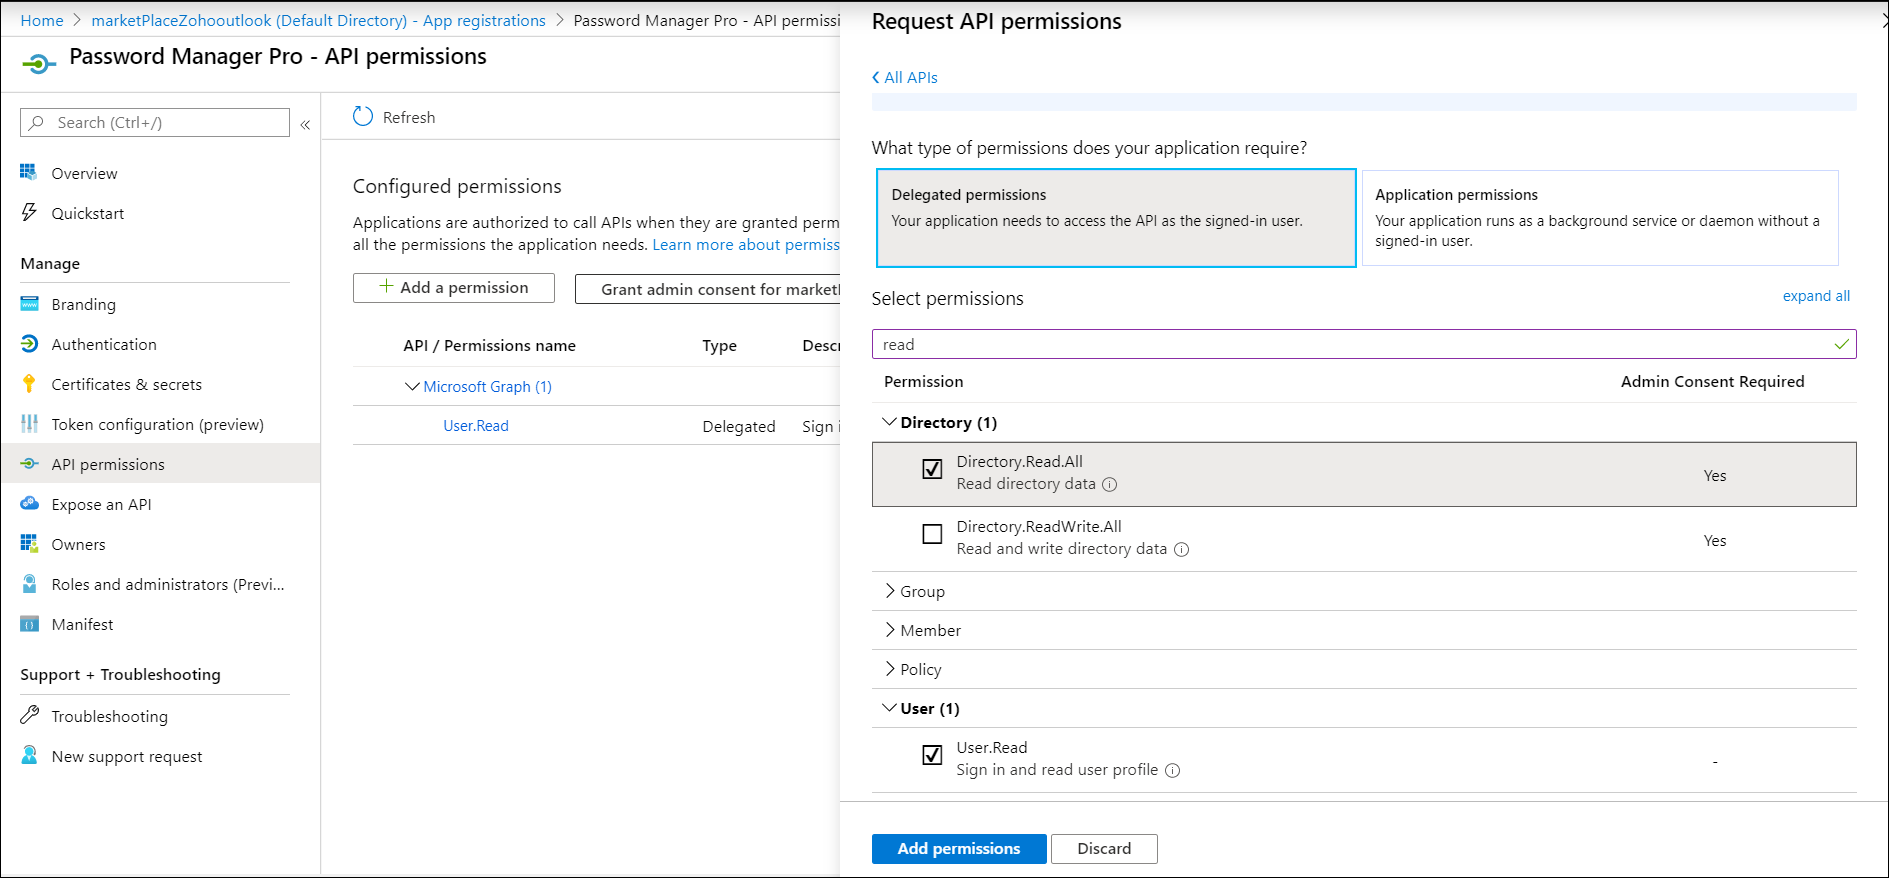Click the Quickstart lightning icon

pyautogui.click(x=29, y=213)
